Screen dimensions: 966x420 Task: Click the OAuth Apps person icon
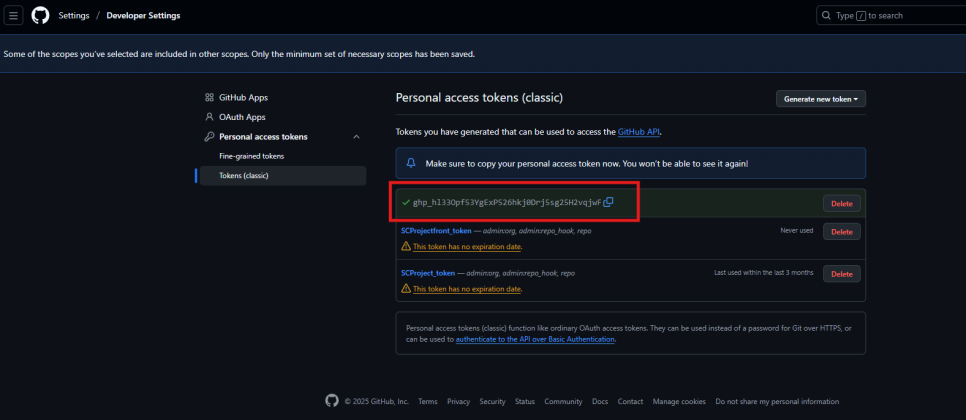[209, 117]
